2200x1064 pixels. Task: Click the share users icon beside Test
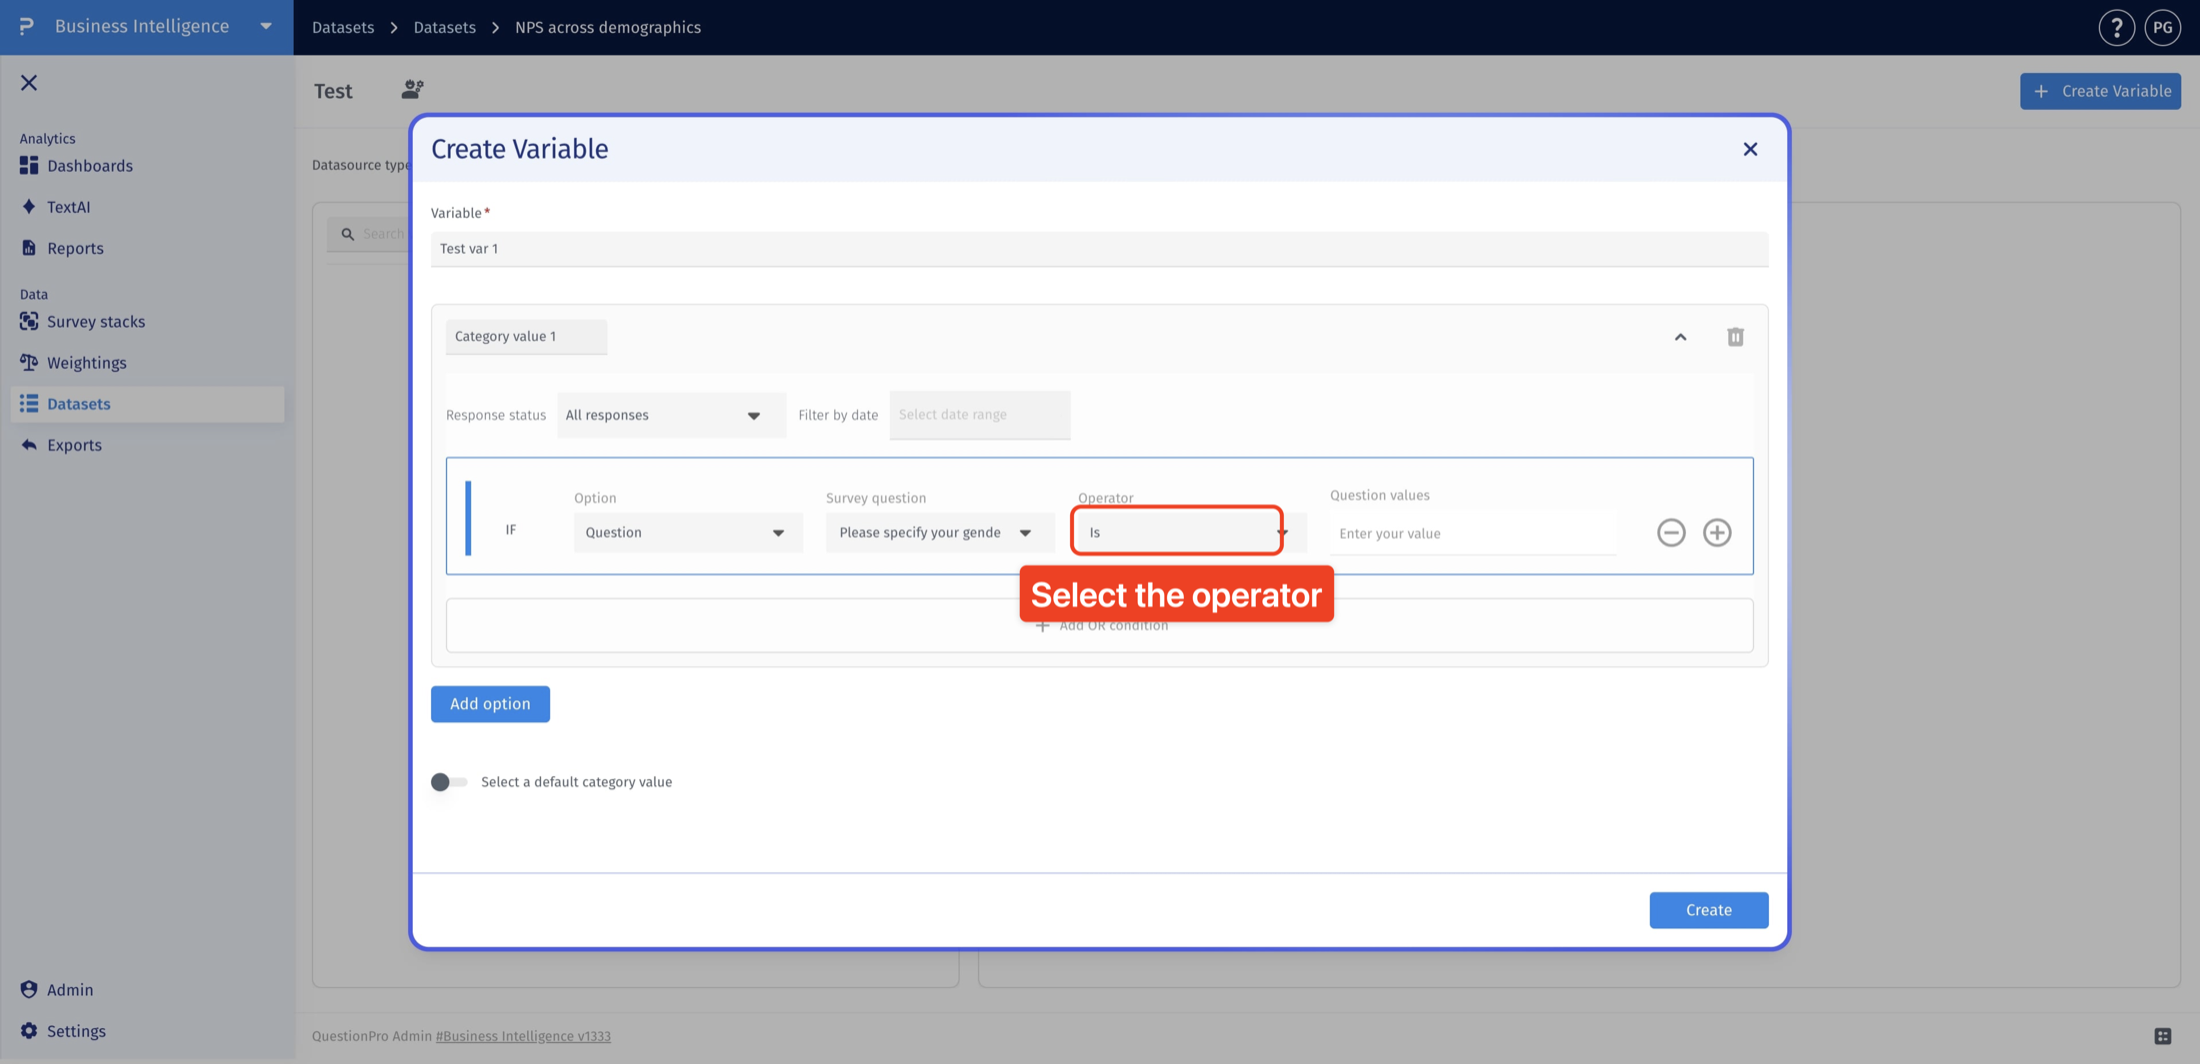tap(412, 90)
